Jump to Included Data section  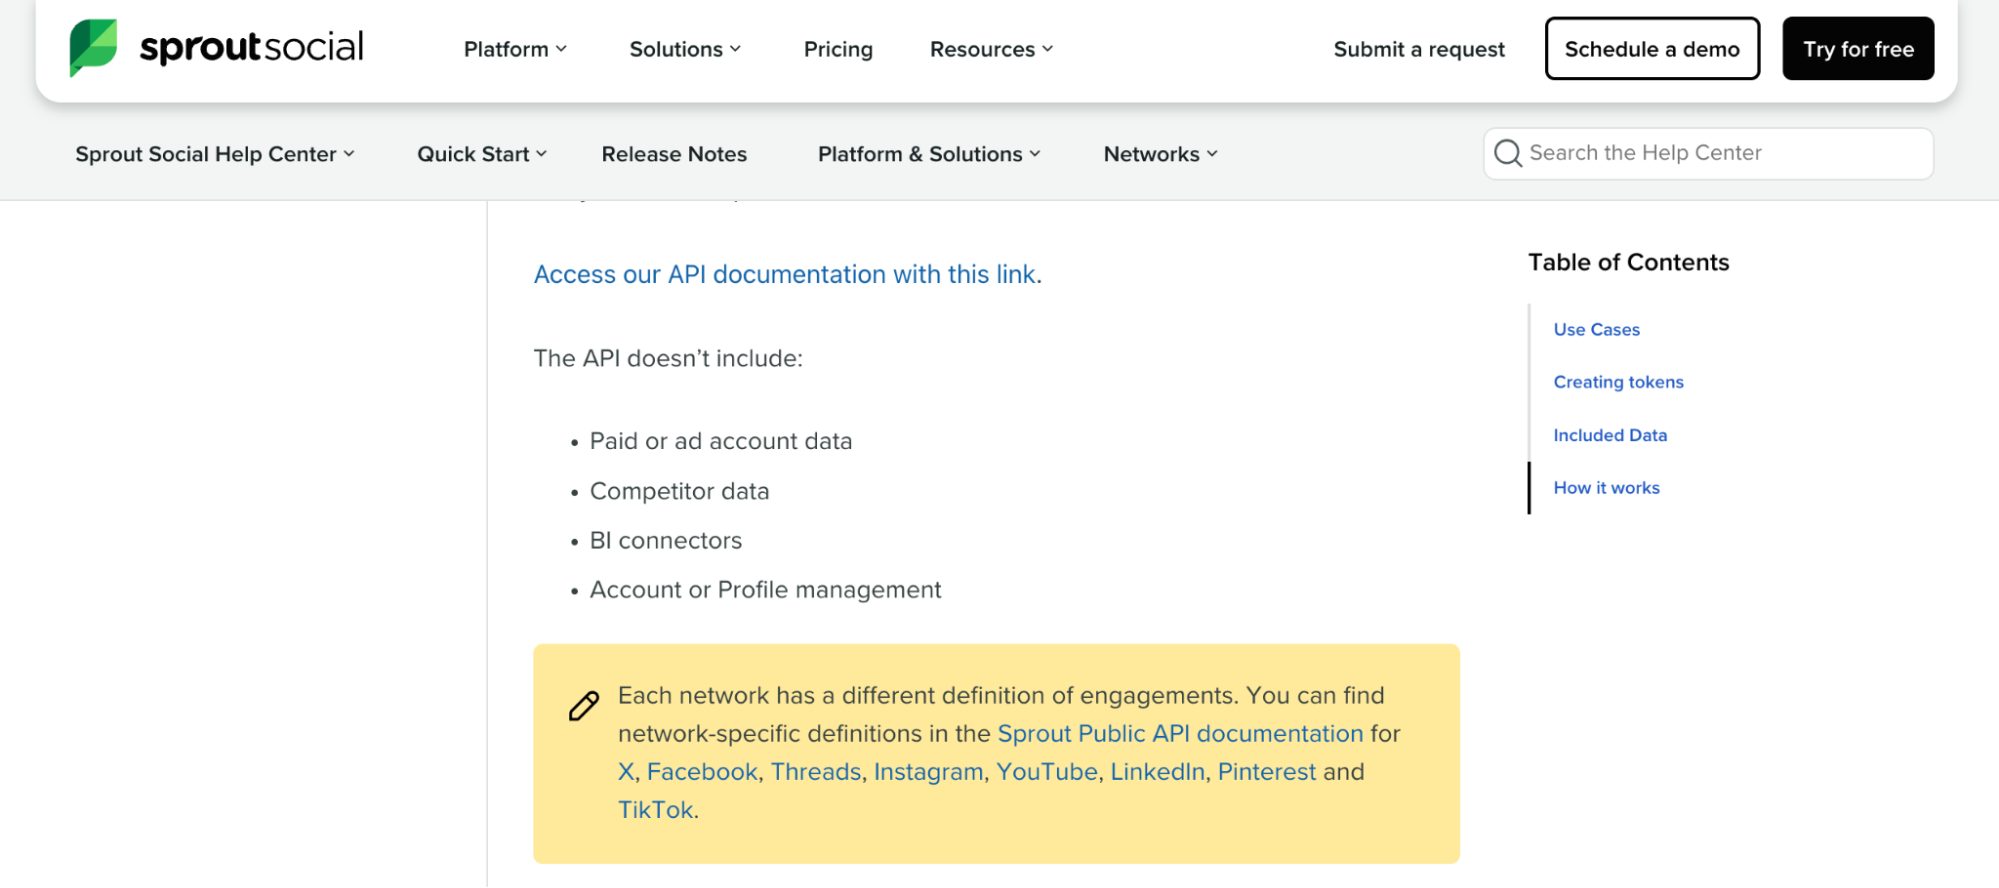[x=1610, y=435]
